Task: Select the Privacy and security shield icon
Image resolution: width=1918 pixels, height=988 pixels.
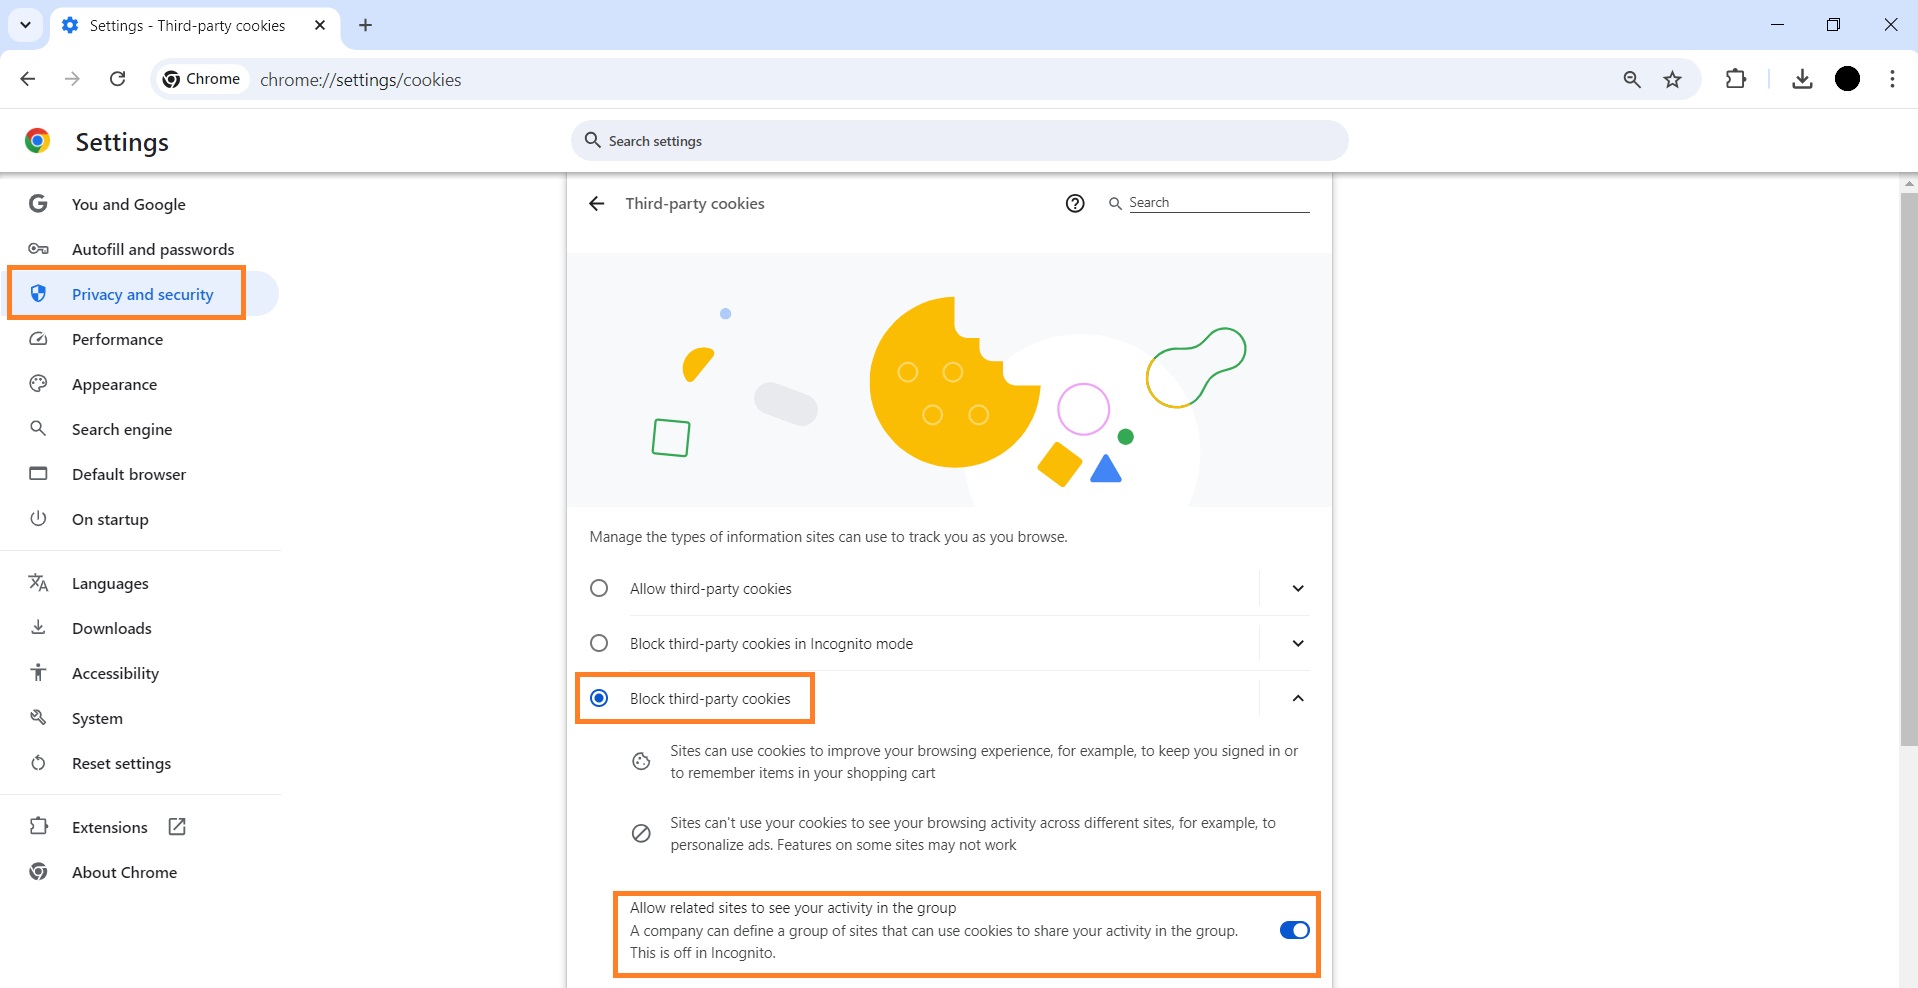Action: coord(38,294)
